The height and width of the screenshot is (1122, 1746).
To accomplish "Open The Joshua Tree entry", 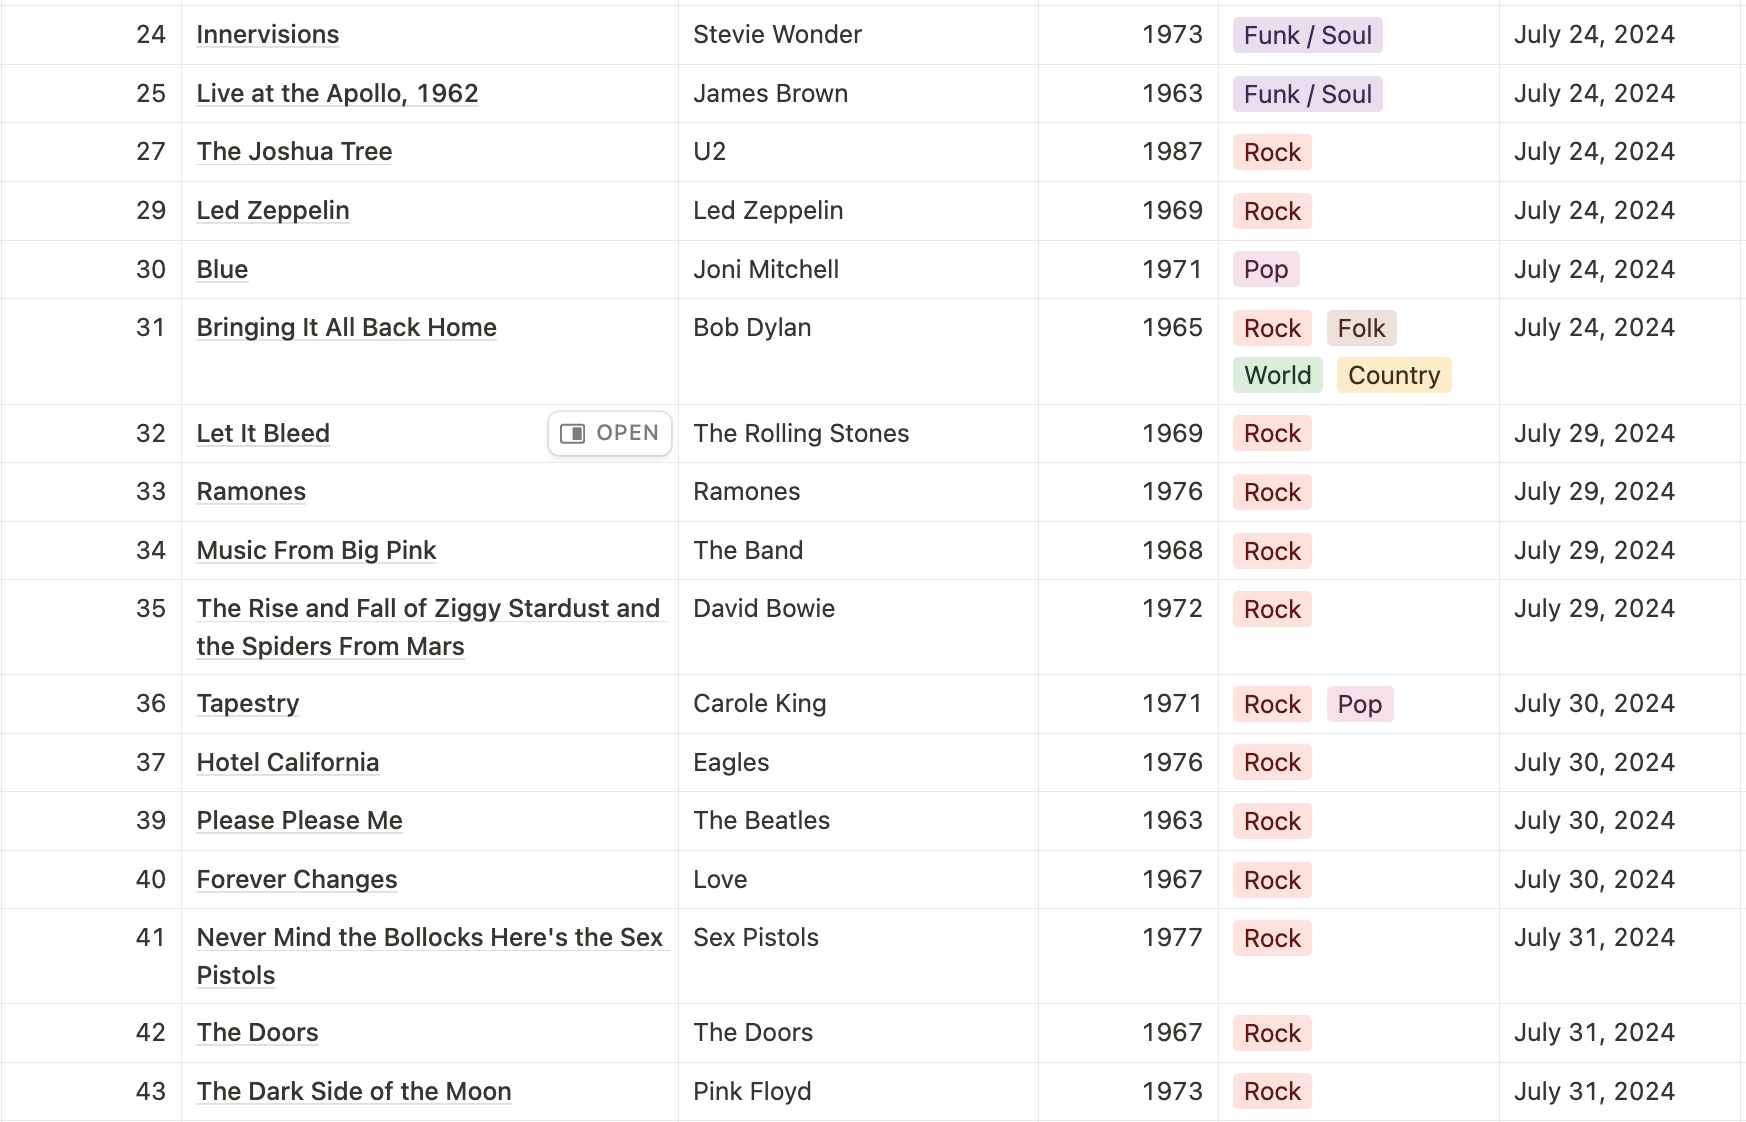I will point(294,152).
